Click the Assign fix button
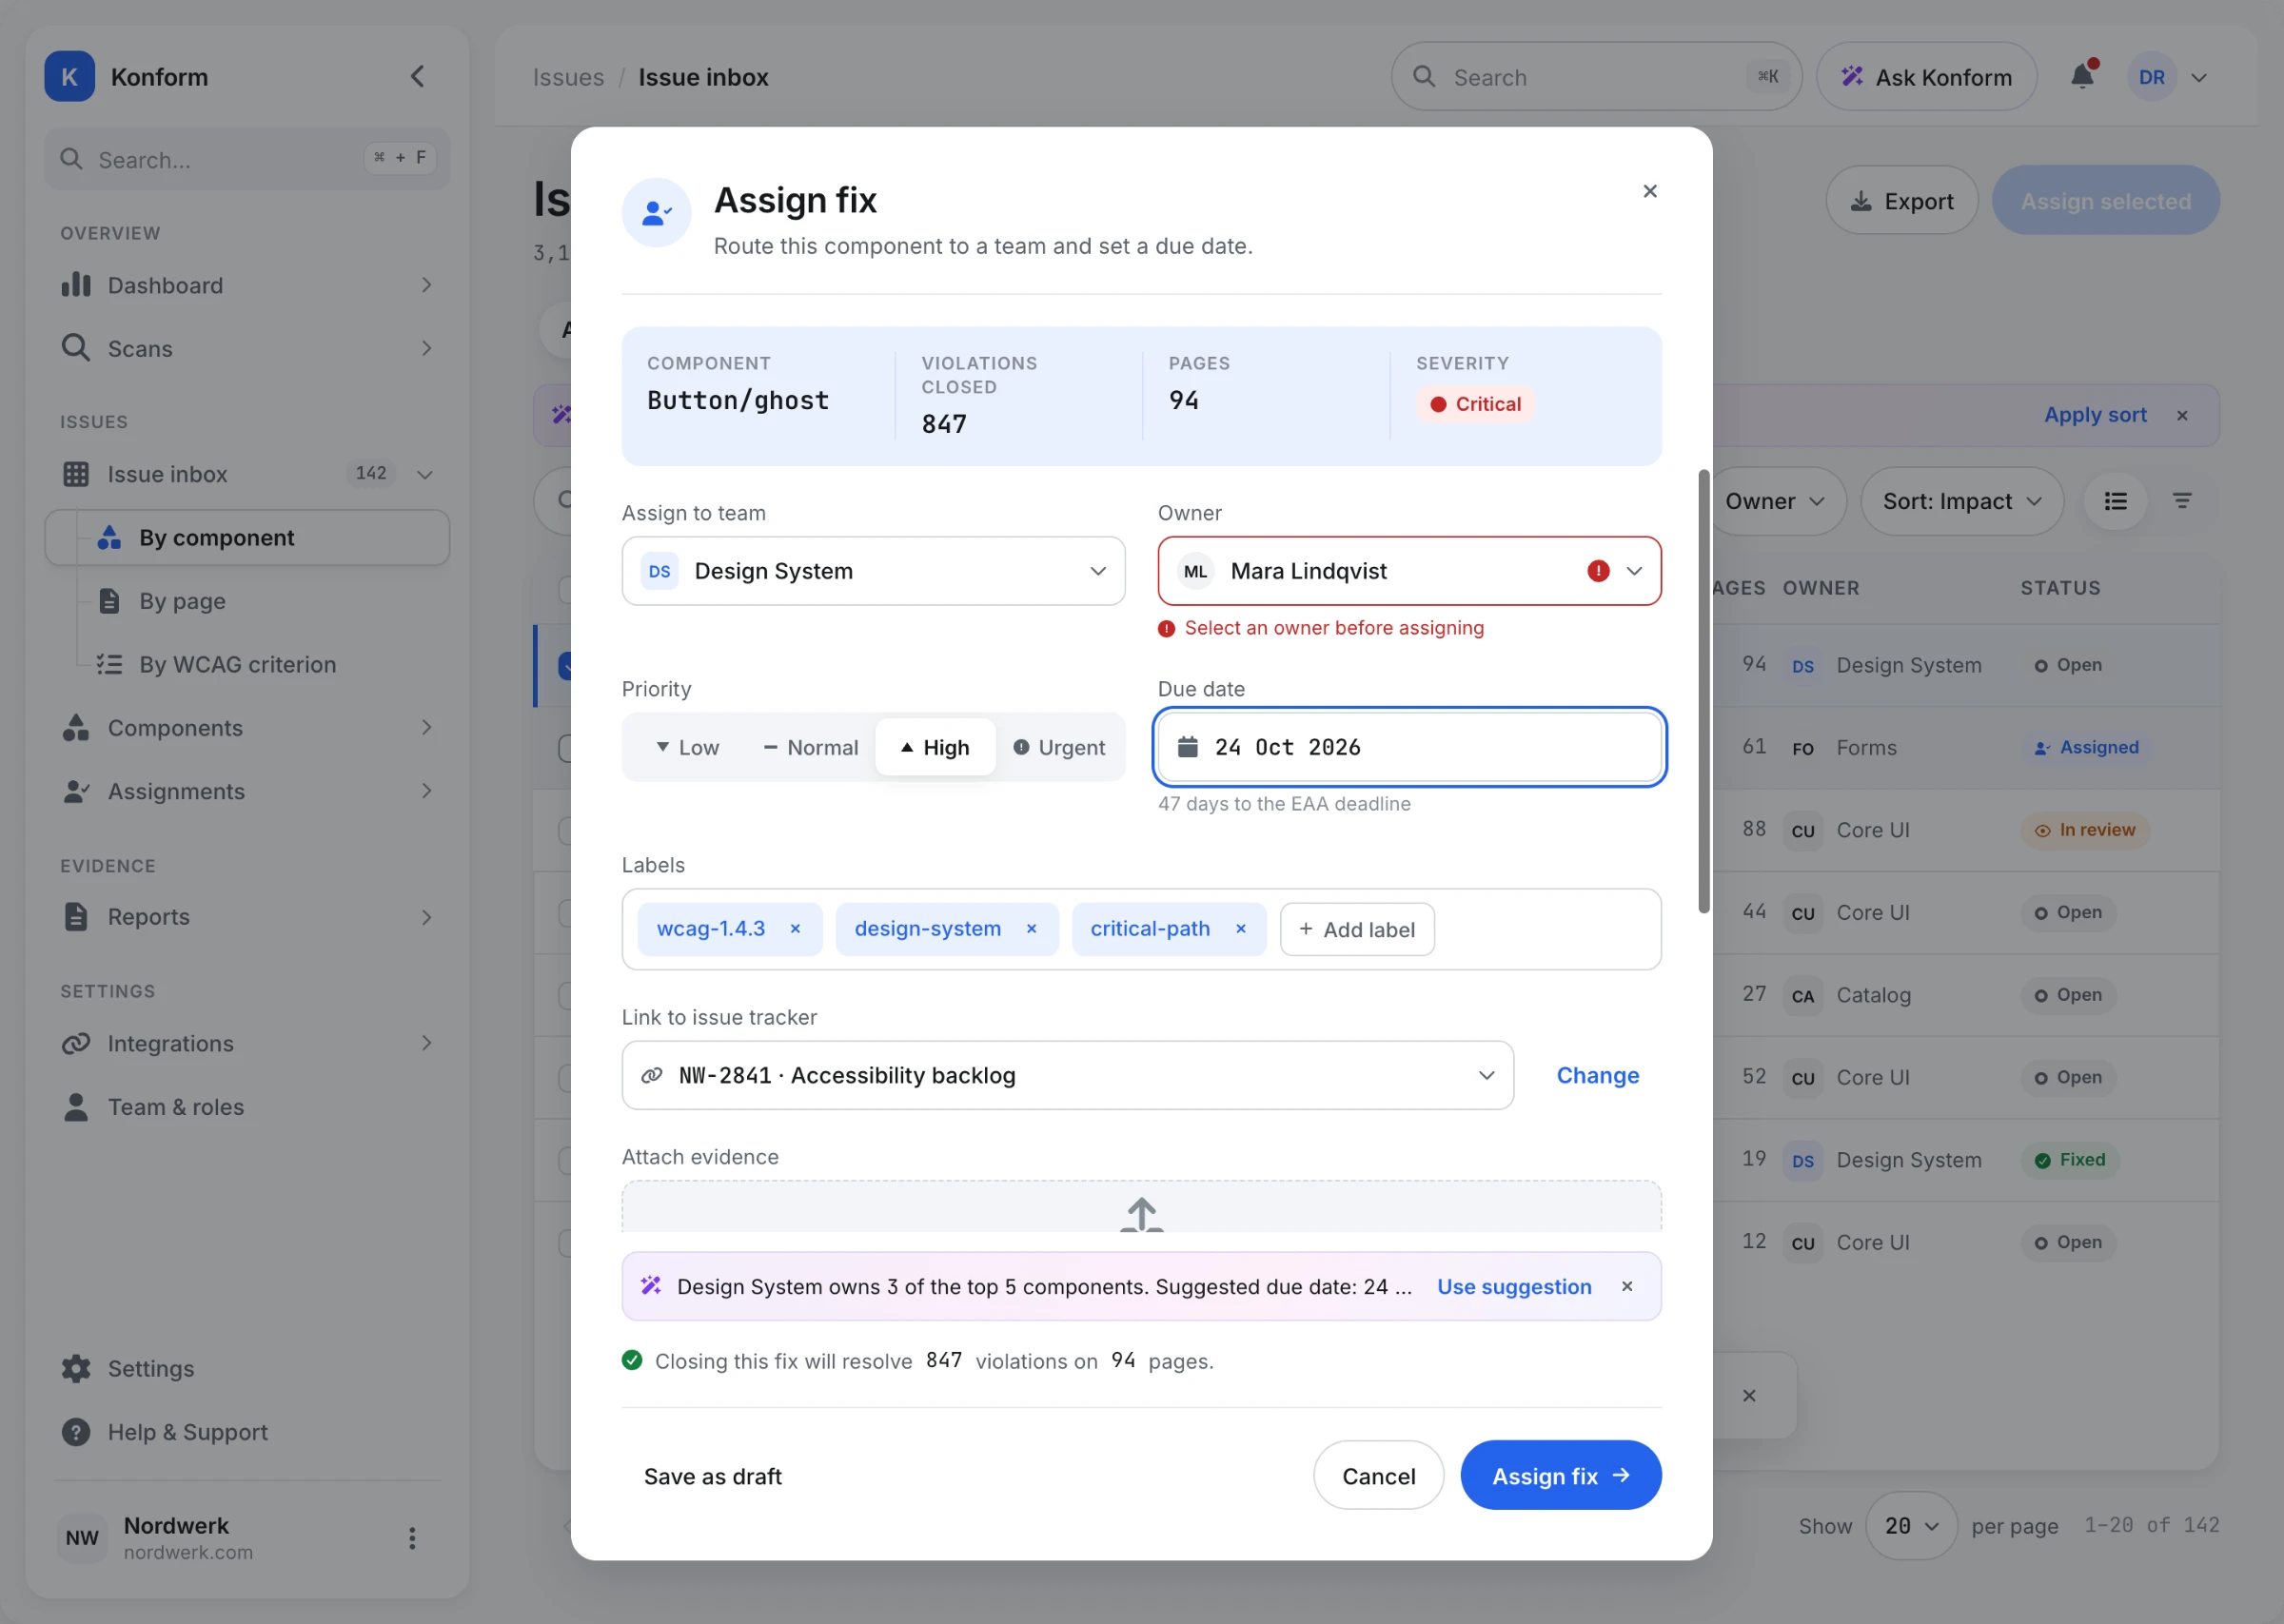 tap(1560, 1475)
